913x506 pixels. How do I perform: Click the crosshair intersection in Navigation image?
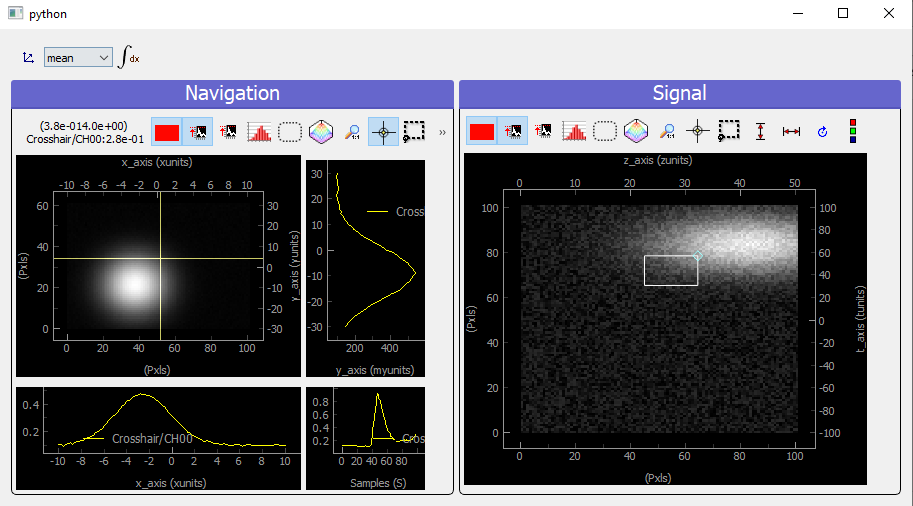coord(160,258)
